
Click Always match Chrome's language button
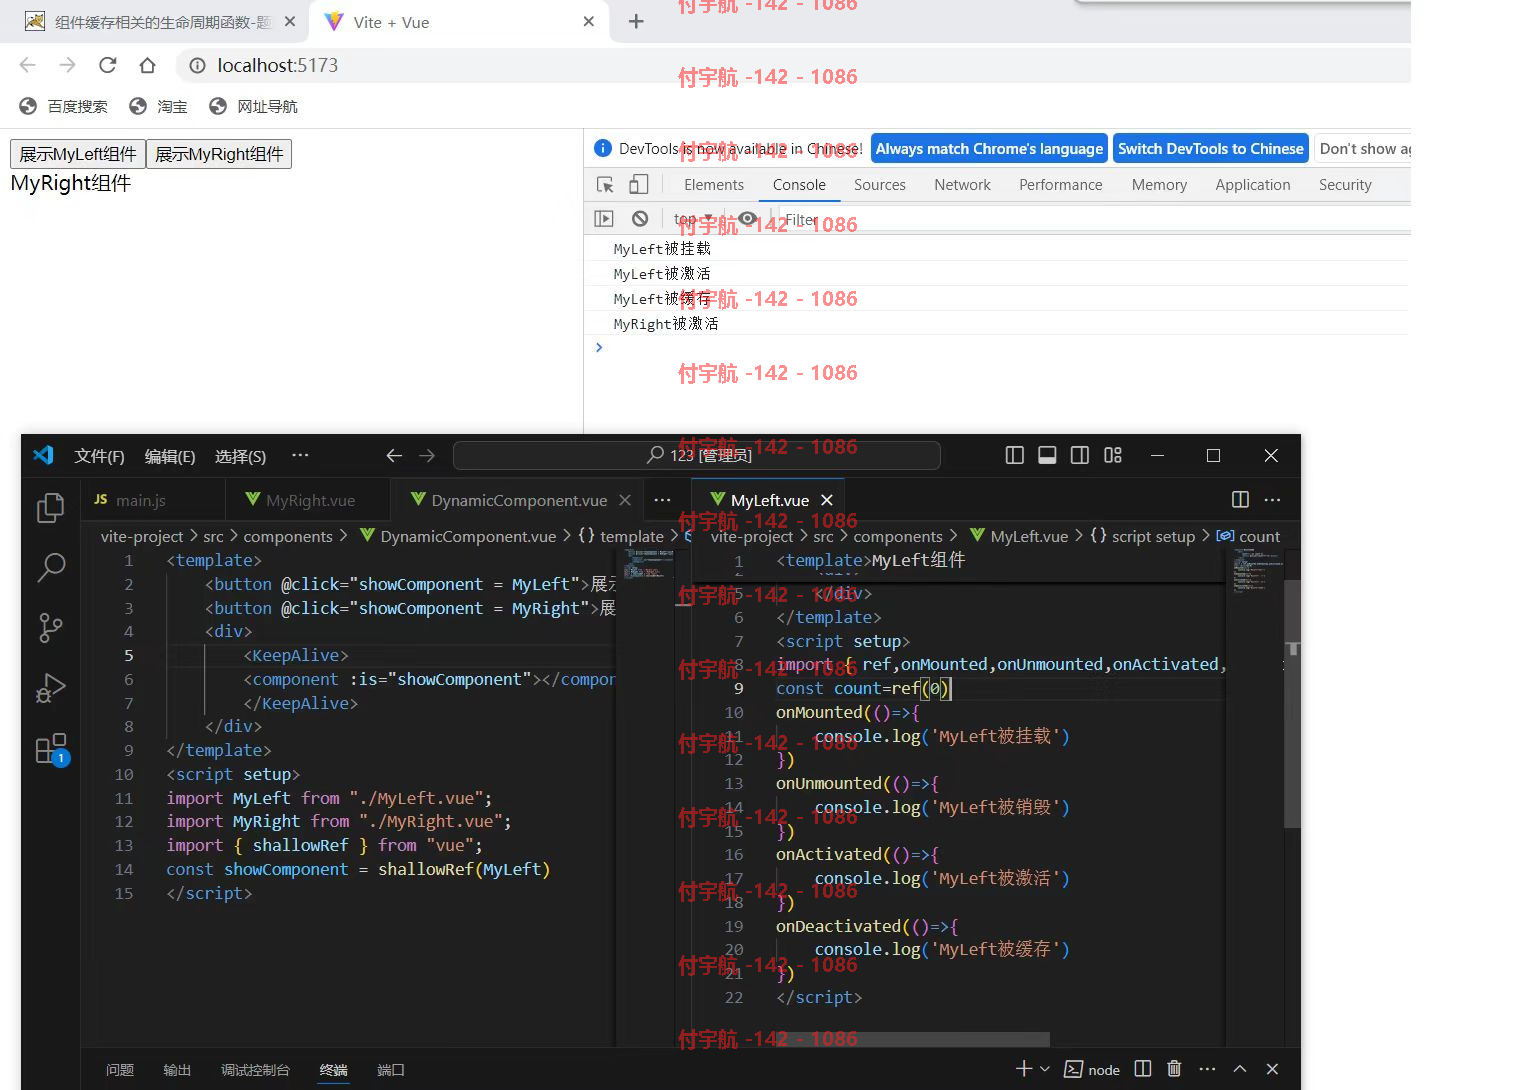point(989,149)
